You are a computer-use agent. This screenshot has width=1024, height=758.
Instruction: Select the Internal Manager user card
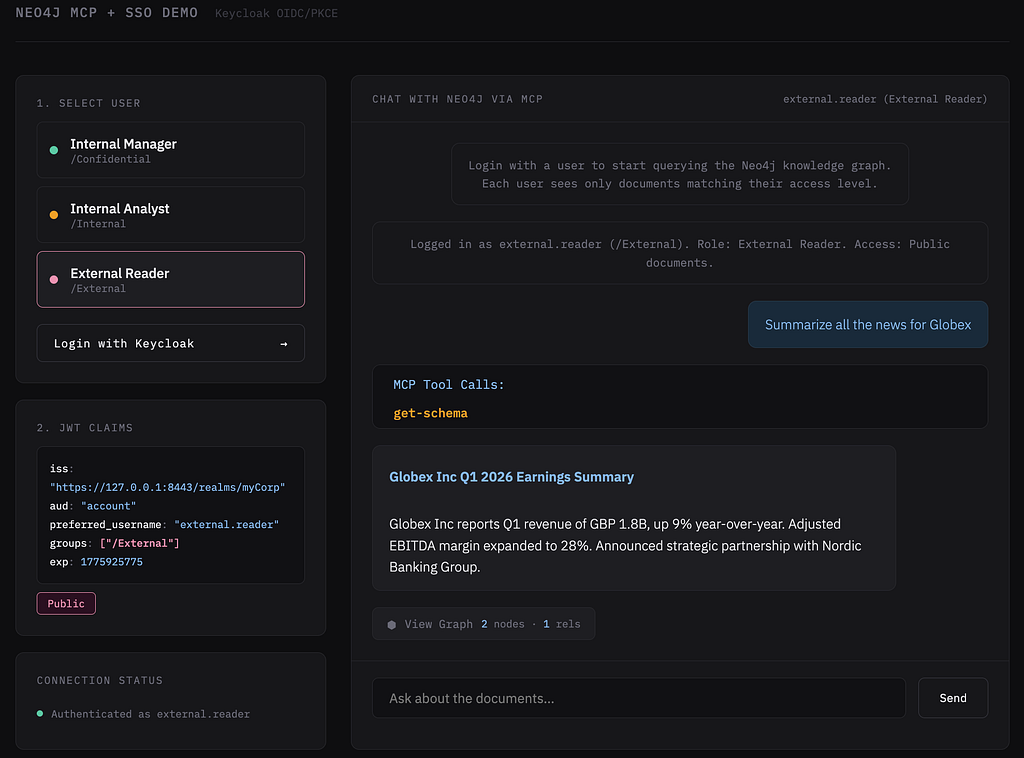[170, 150]
